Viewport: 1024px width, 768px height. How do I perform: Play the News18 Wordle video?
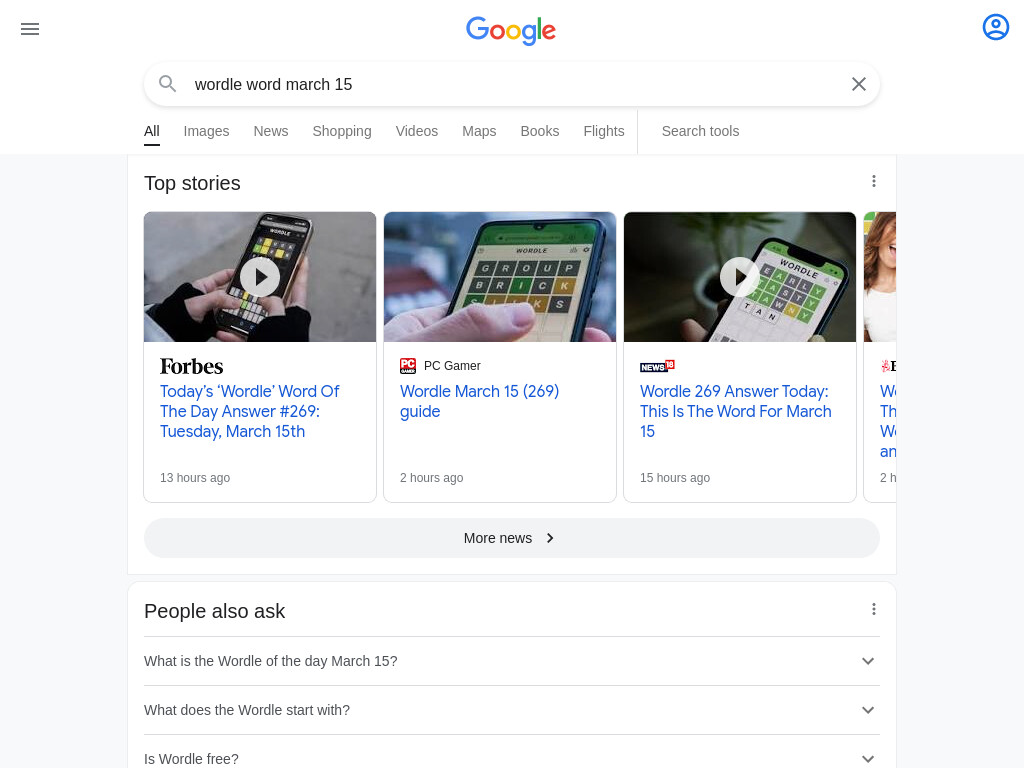739,277
